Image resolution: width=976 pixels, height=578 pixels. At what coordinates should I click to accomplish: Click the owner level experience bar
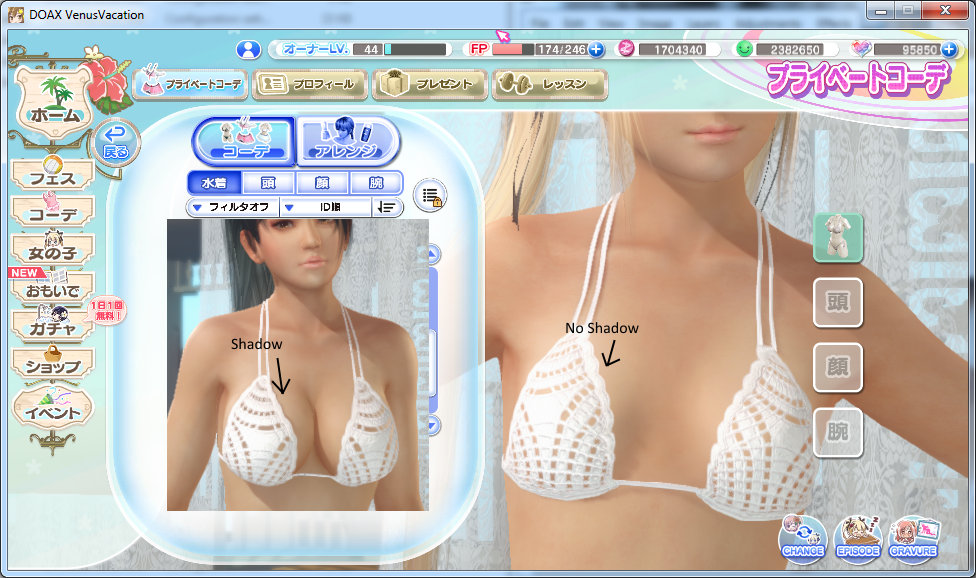[x=415, y=49]
